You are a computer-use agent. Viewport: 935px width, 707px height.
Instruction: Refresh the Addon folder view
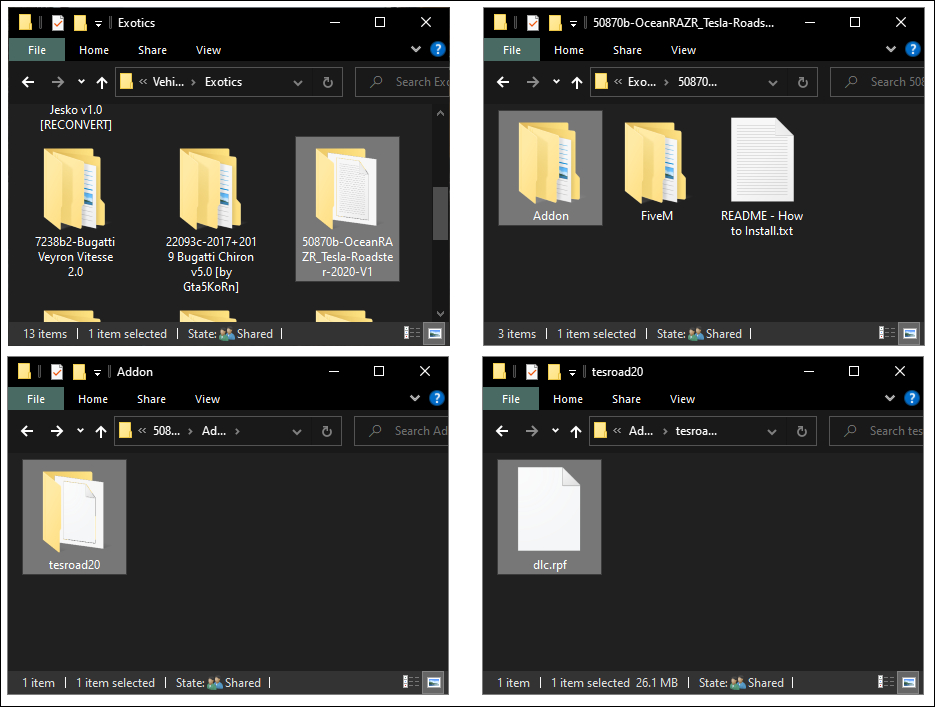tap(326, 431)
